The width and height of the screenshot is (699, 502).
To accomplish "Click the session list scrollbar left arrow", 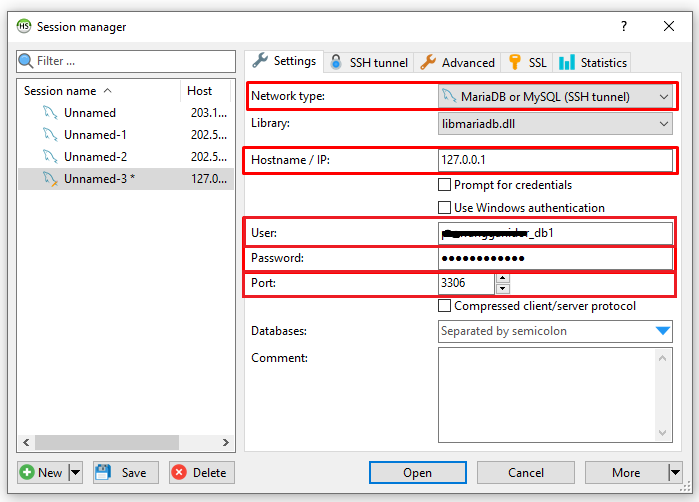I will point(26,442).
